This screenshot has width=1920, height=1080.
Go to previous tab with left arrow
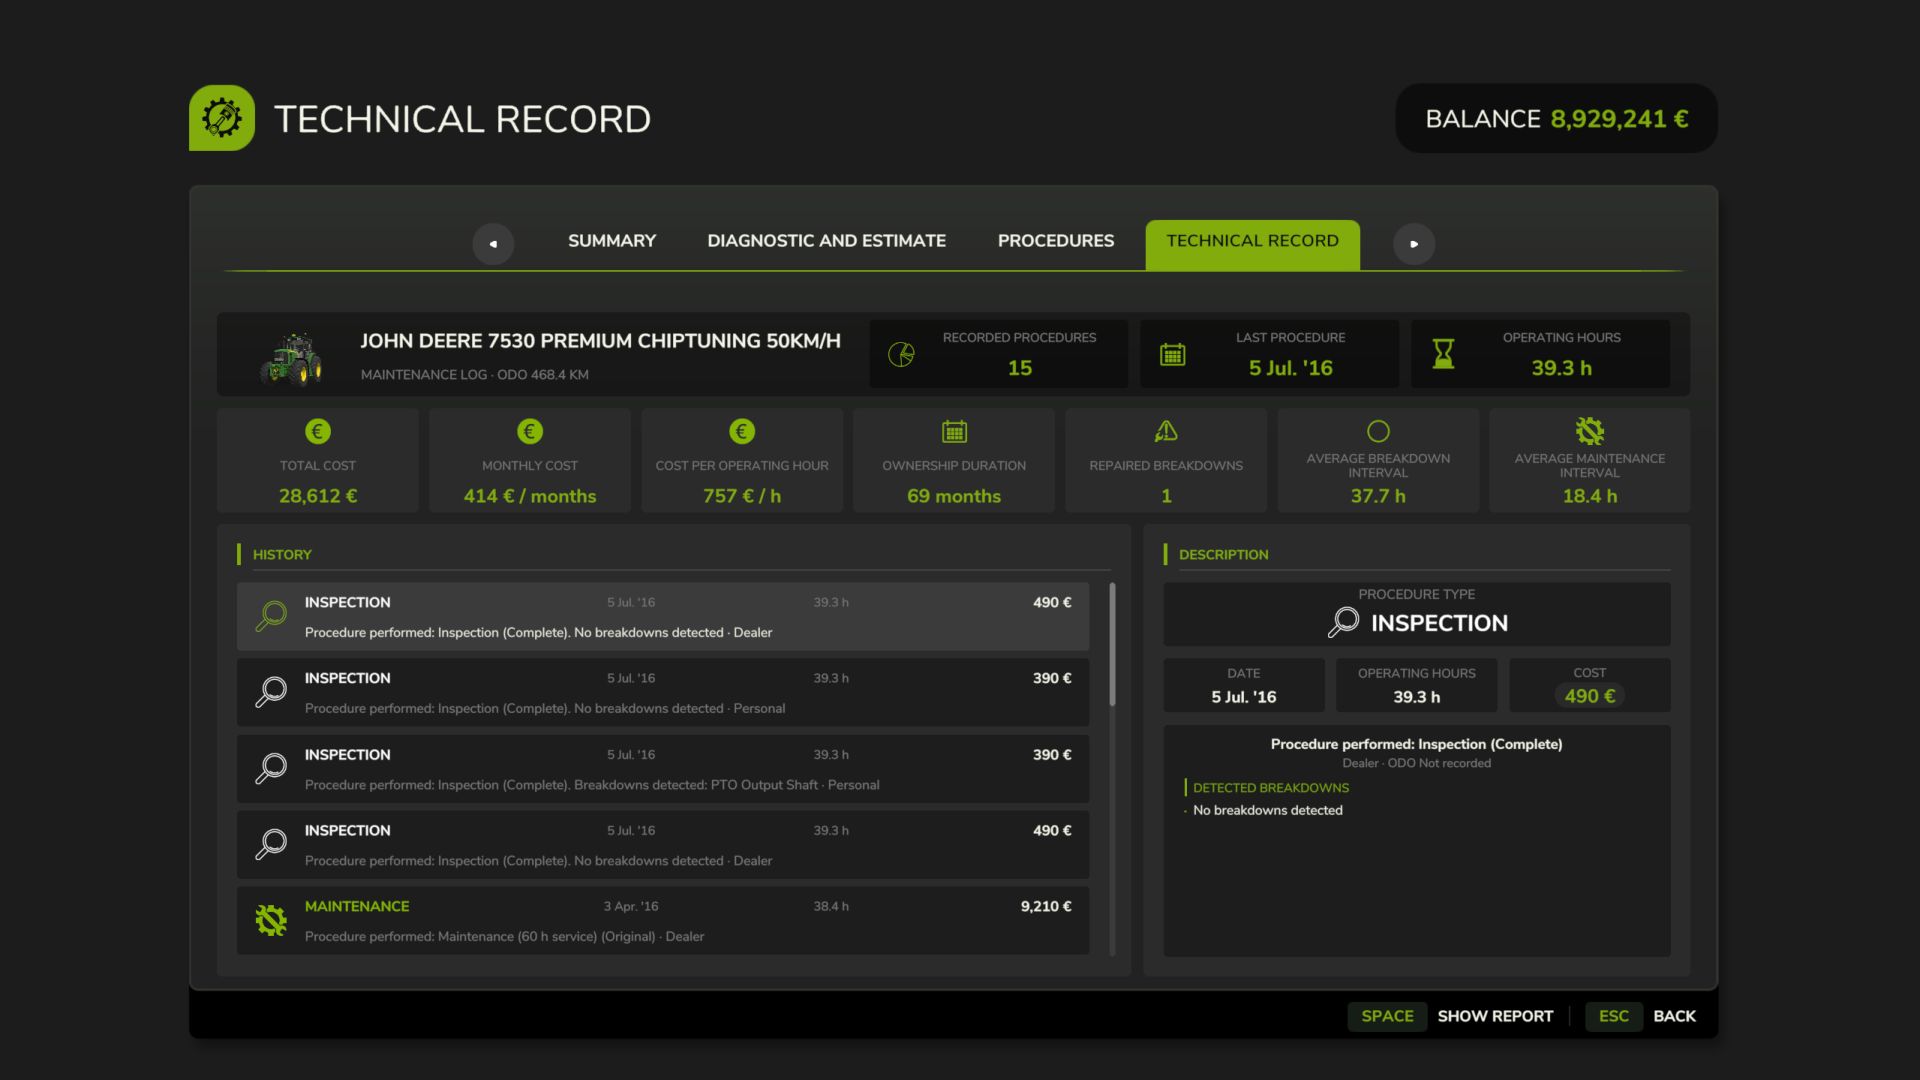pyautogui.click(x=493, y=243)
